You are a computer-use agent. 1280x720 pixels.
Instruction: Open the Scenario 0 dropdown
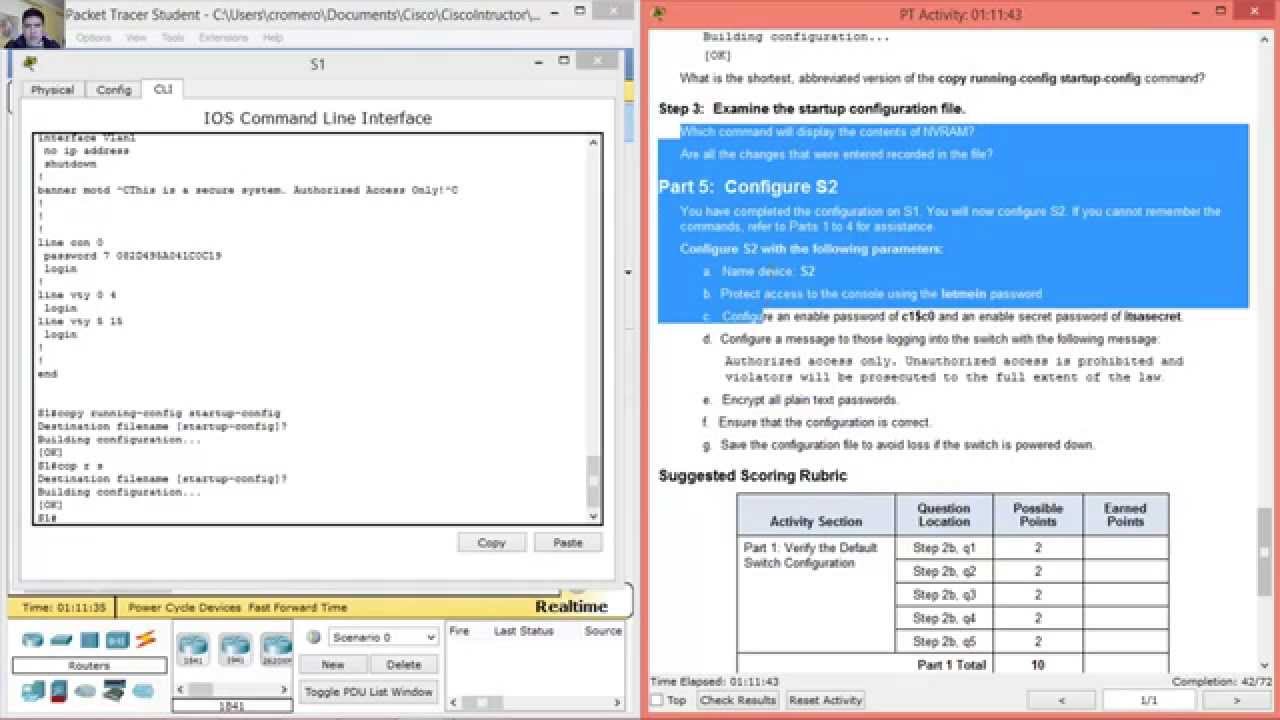385,637
